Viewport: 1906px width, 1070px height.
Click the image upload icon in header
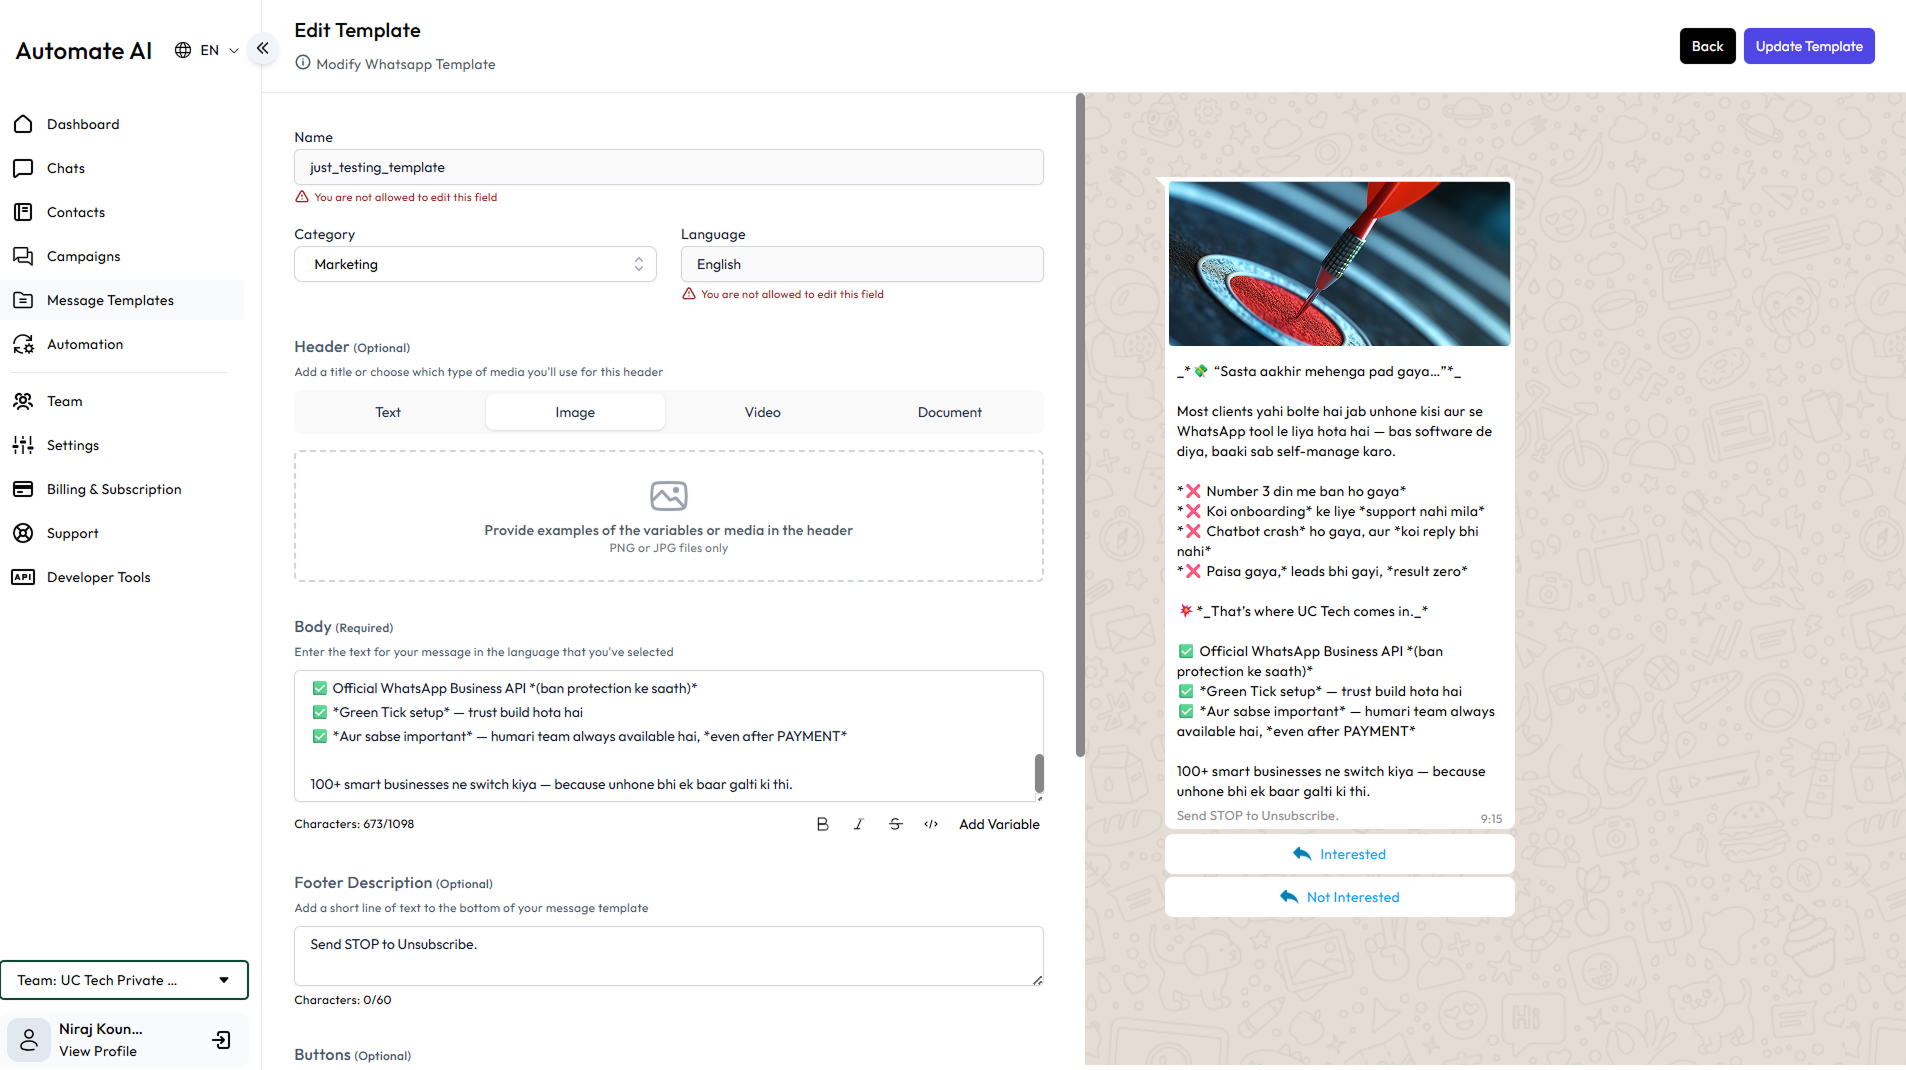pos(668,496)
